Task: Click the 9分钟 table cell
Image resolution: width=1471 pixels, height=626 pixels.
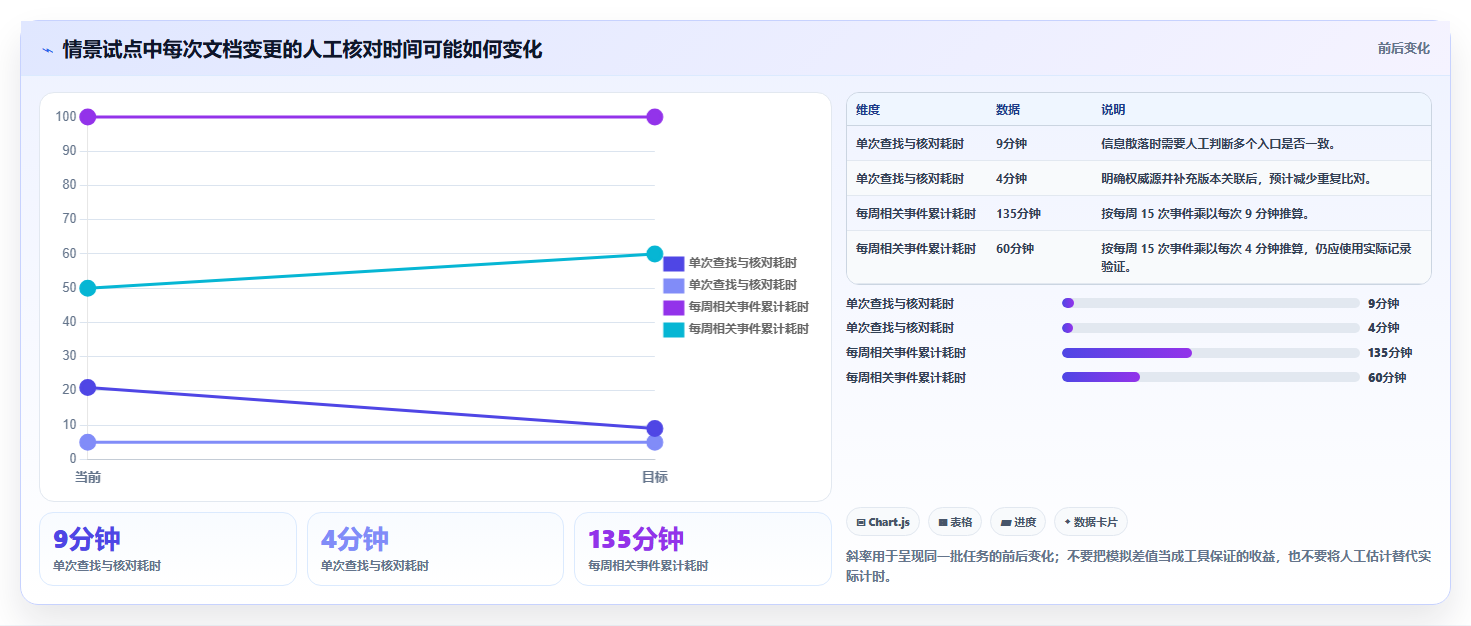Action: tap(1011, 144)
